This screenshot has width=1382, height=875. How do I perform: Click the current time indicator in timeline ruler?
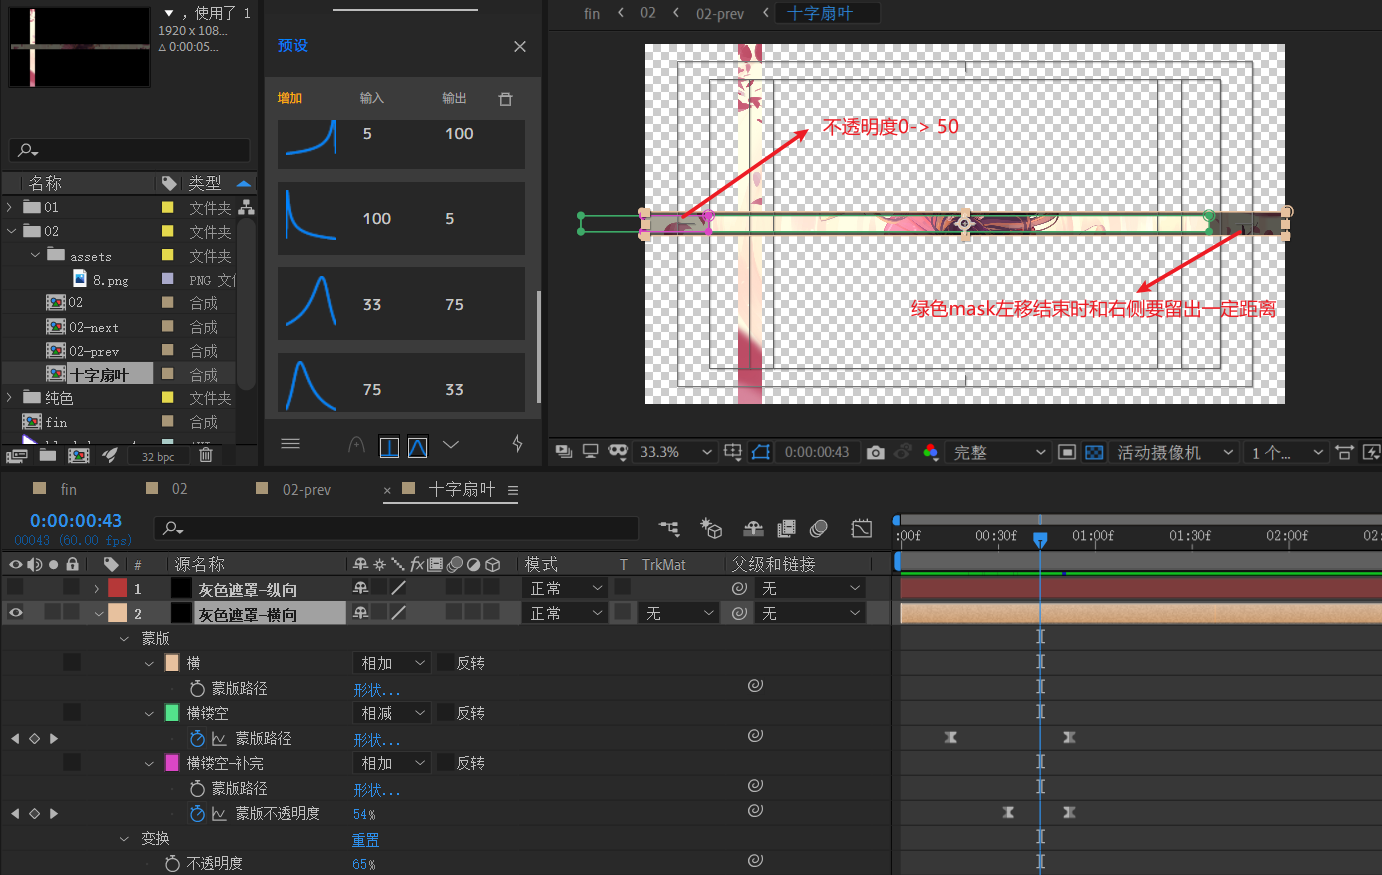1040,538
